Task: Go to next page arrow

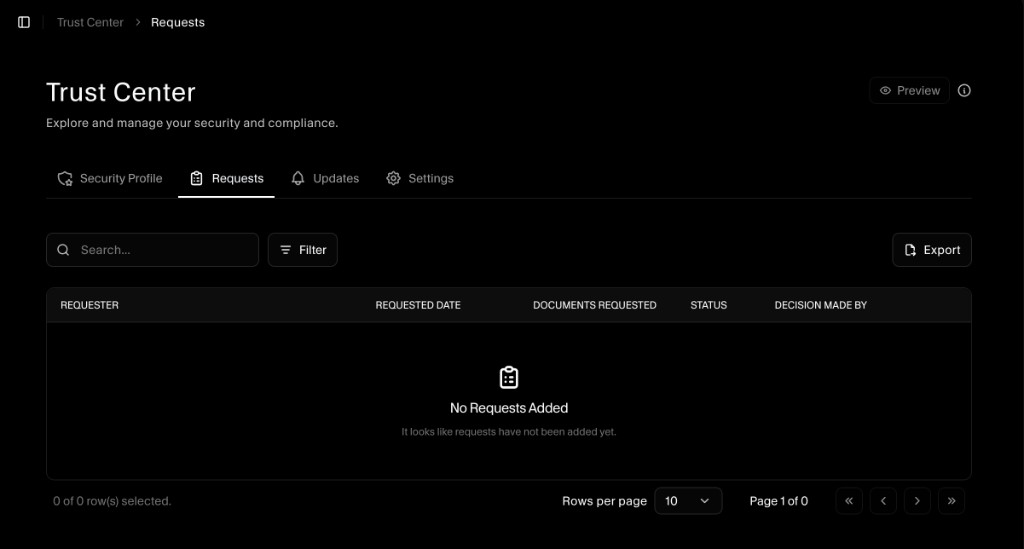Action: [917, 501]
